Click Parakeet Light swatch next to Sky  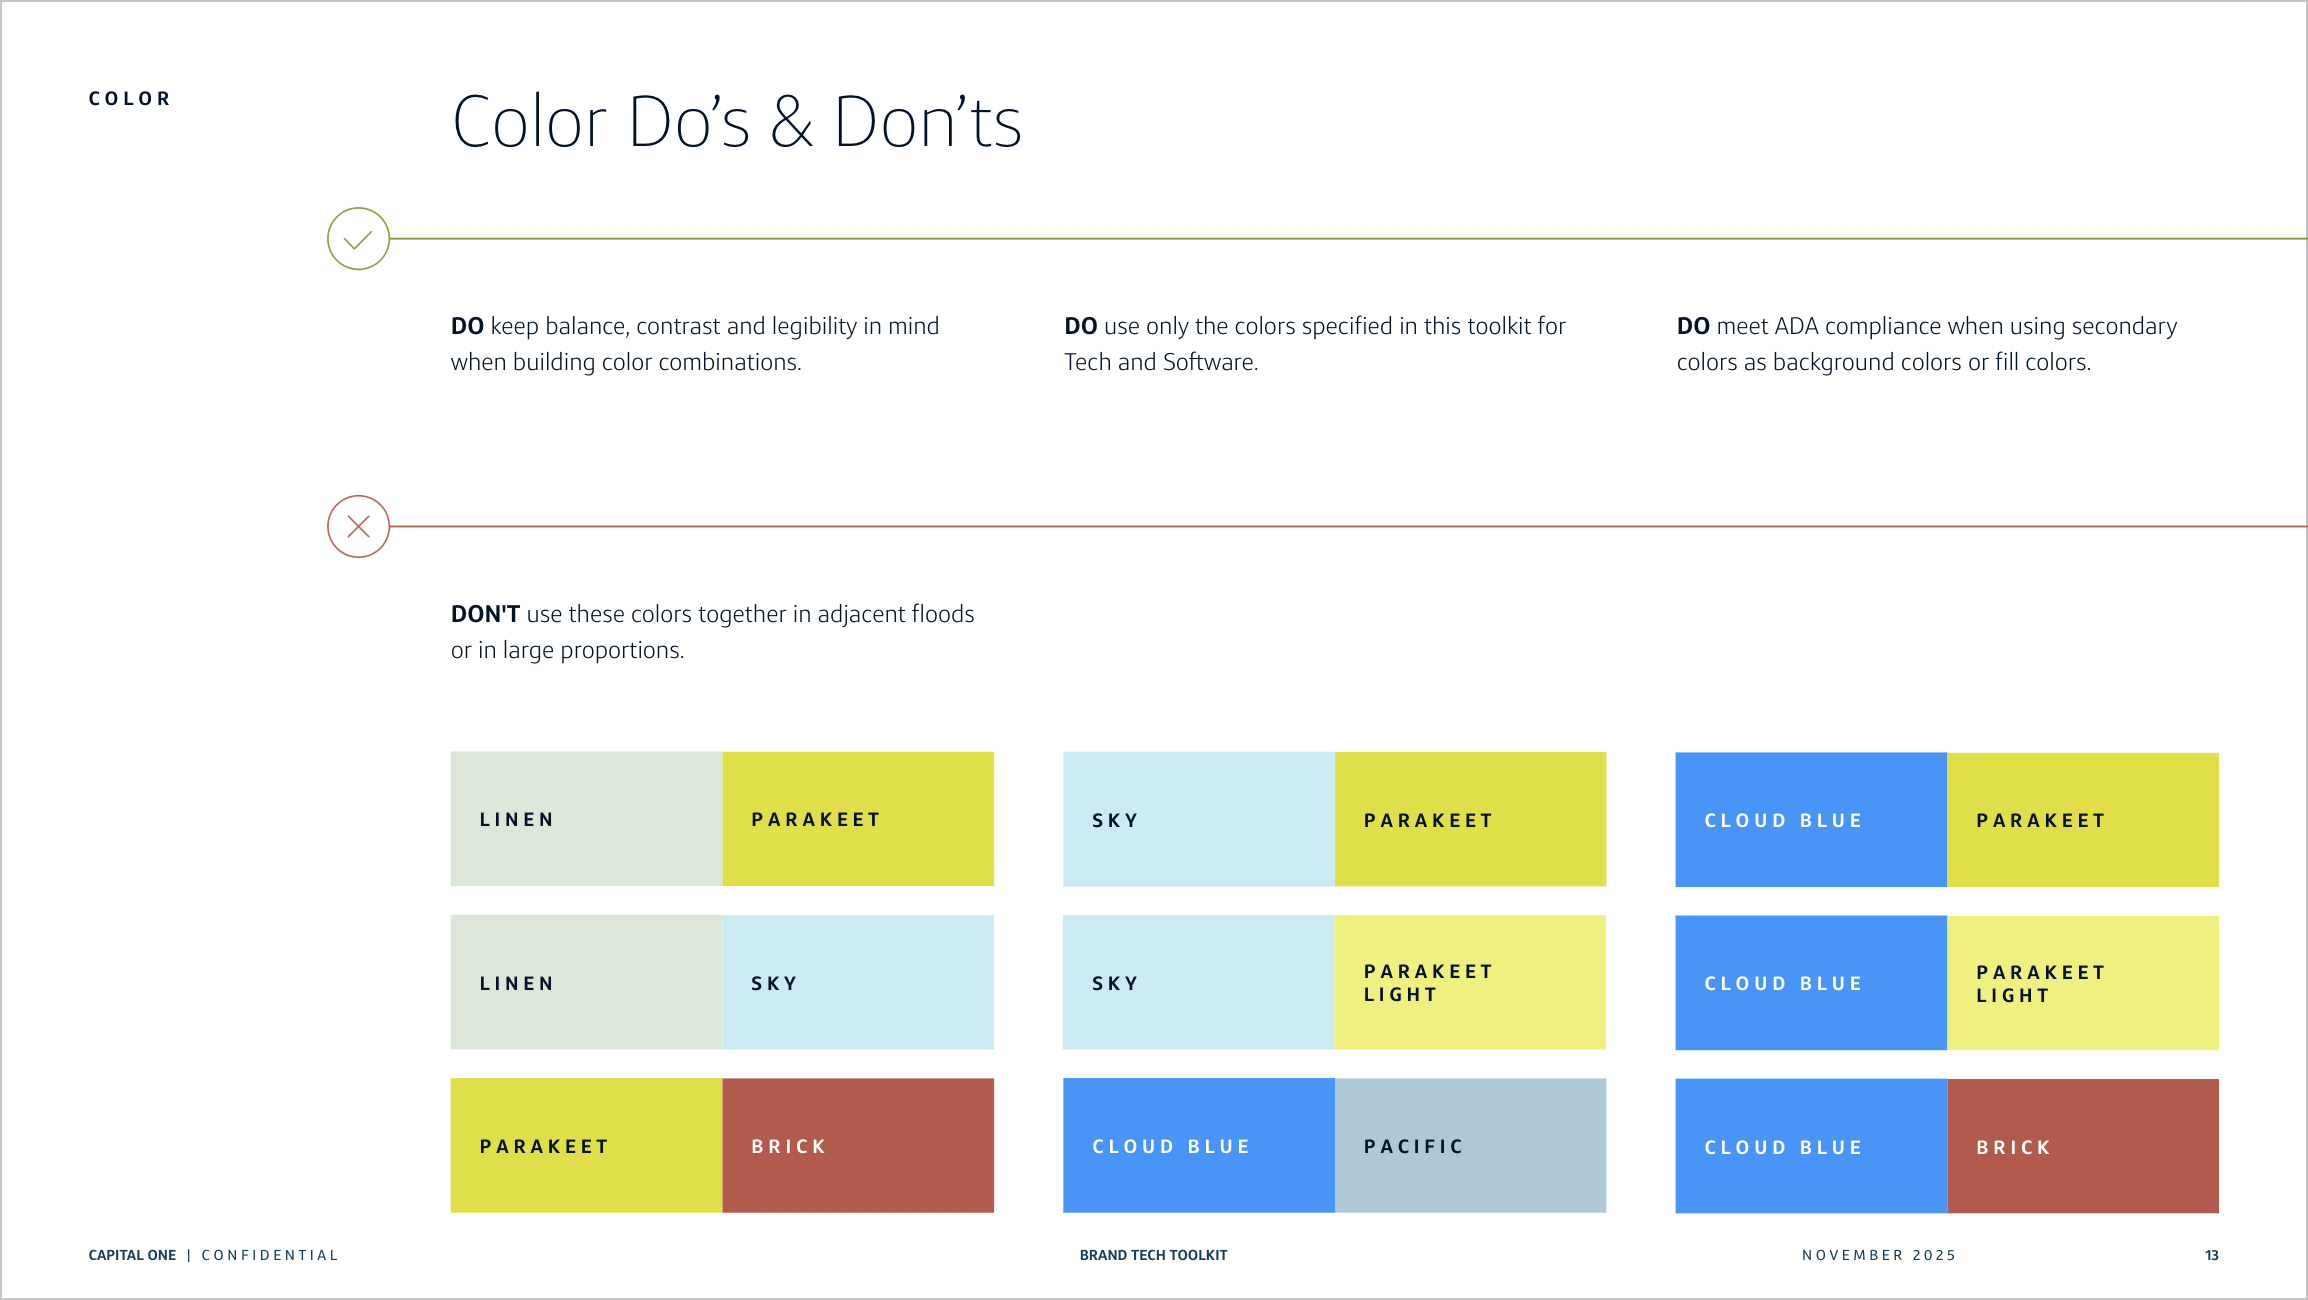click(1470, 983)
